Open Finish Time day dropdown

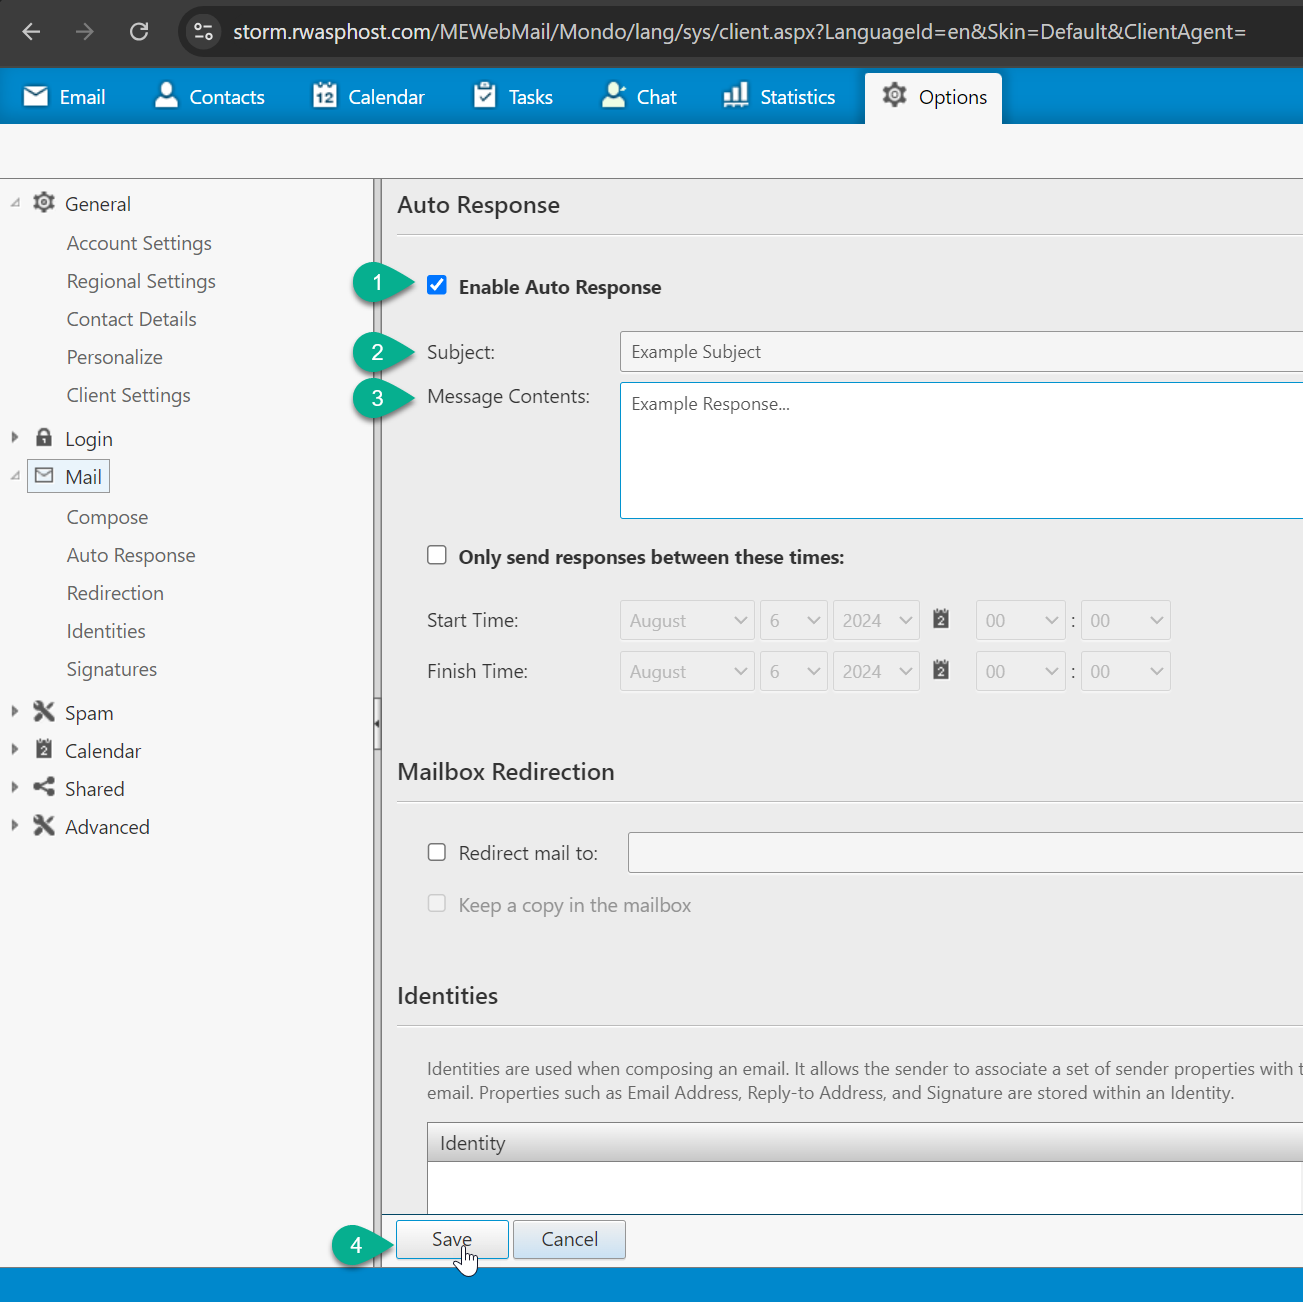tap(794, 671)
